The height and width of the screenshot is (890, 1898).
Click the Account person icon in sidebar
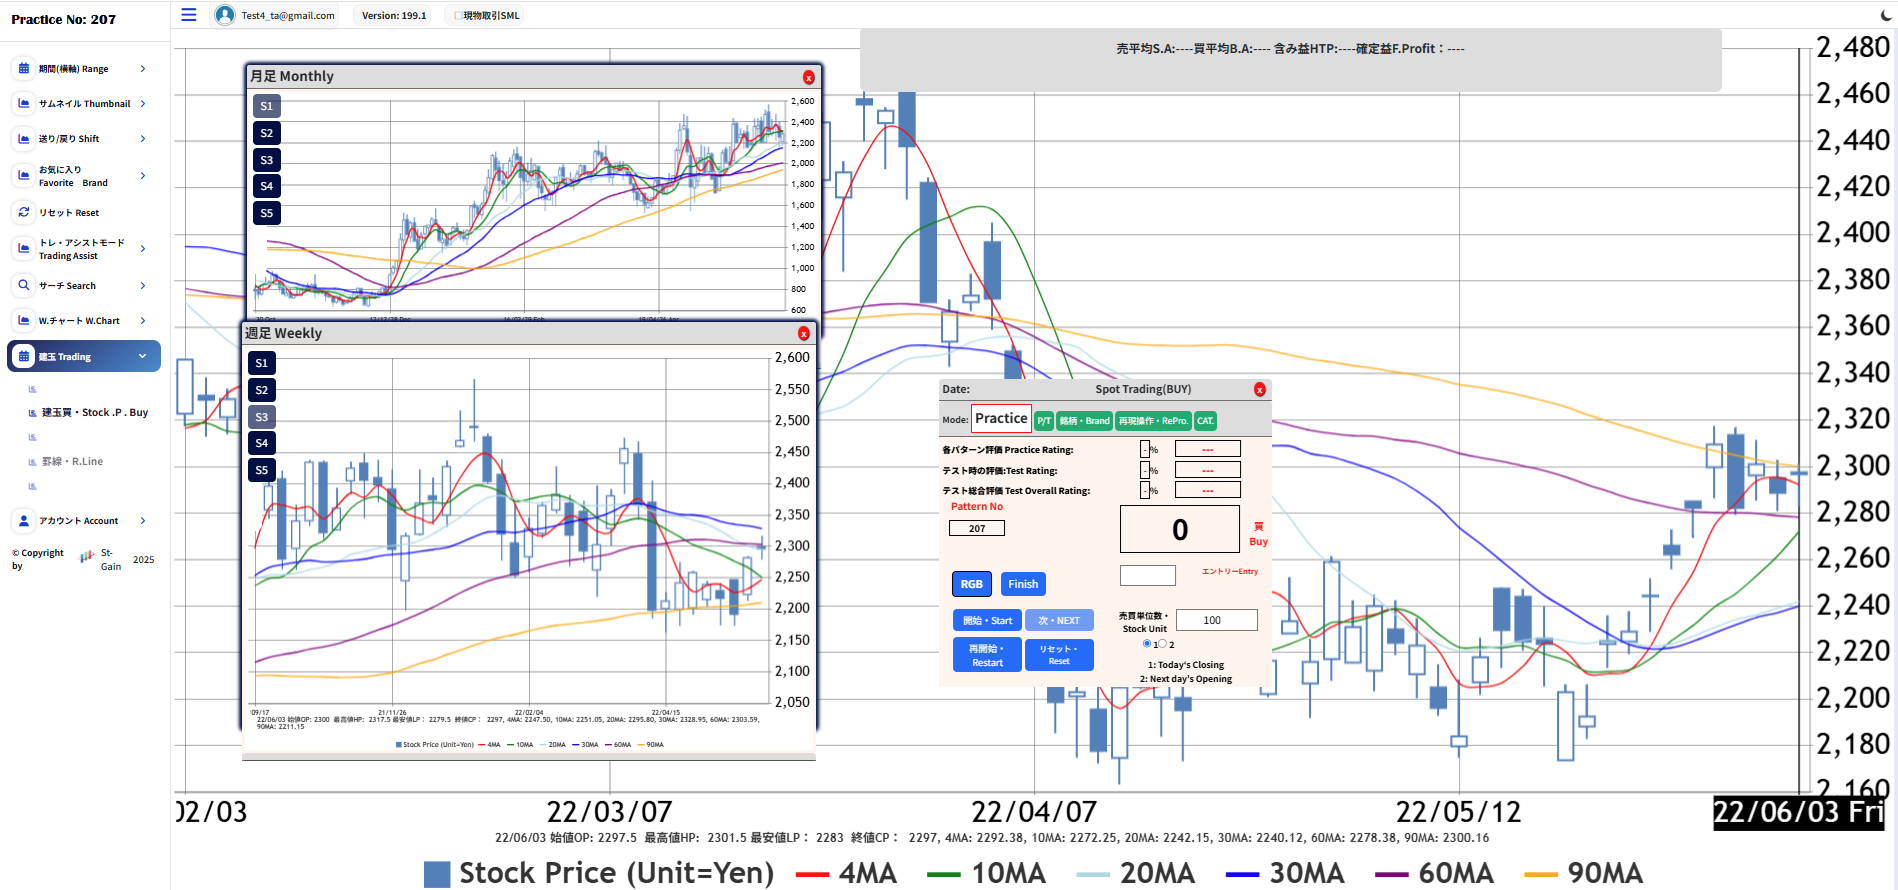pyautogui.click(x=24, y=520)
